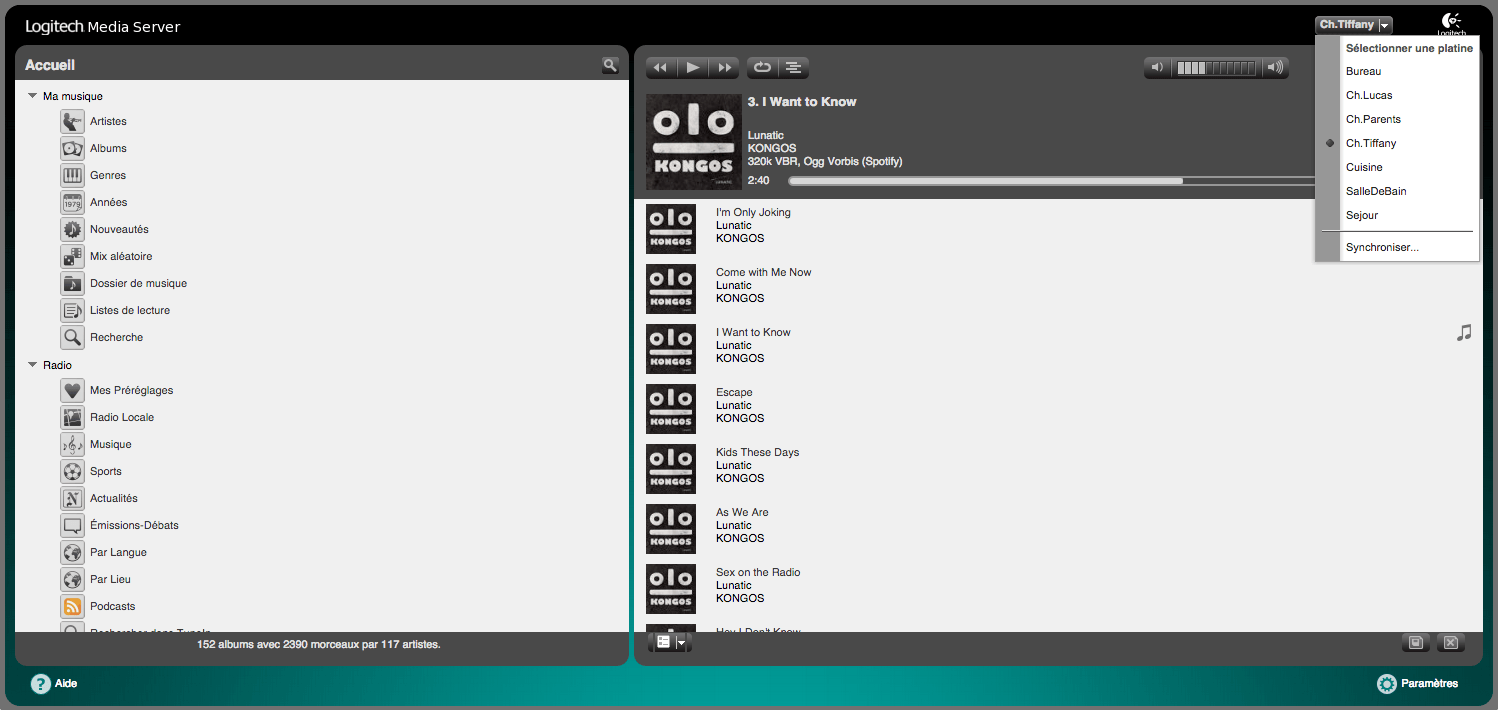Open the Artistes library icon
The image size is (1498, 710).
pyautogui.click(x=72, y=121)
